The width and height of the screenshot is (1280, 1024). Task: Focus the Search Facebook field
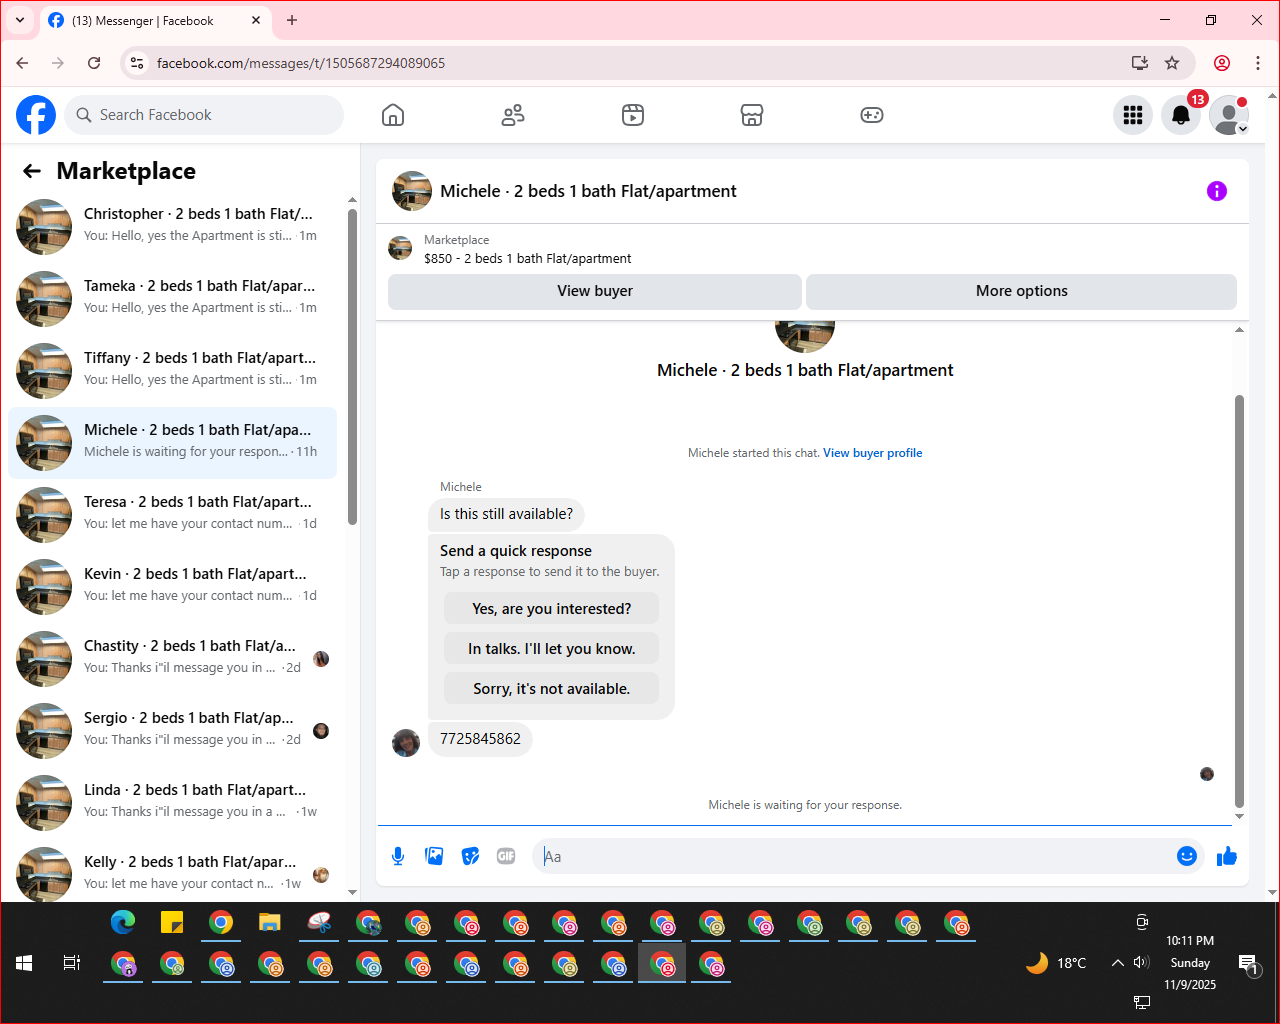(204, 115)
